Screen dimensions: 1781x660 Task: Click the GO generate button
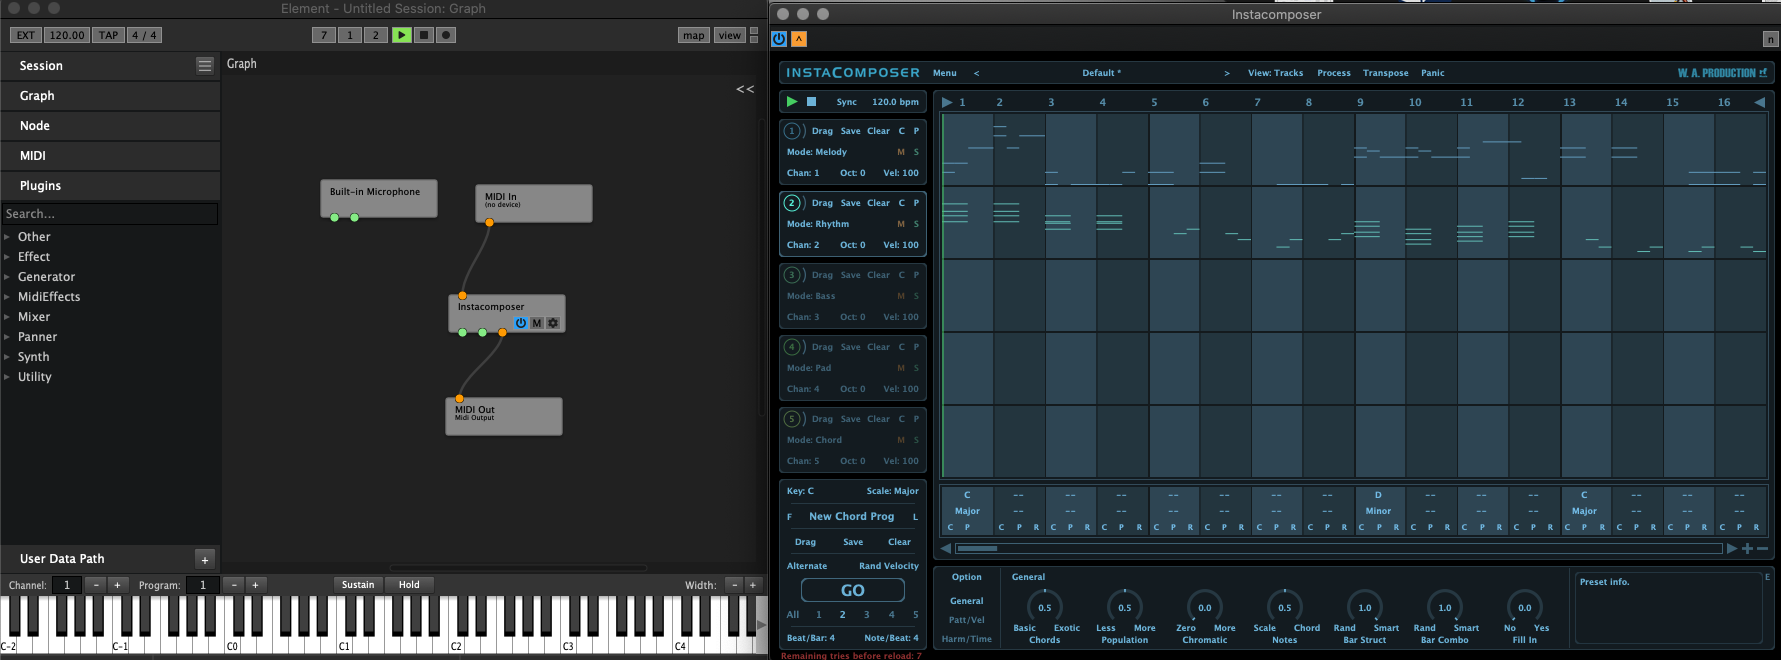pyautogui.click(x=853, y=591)
